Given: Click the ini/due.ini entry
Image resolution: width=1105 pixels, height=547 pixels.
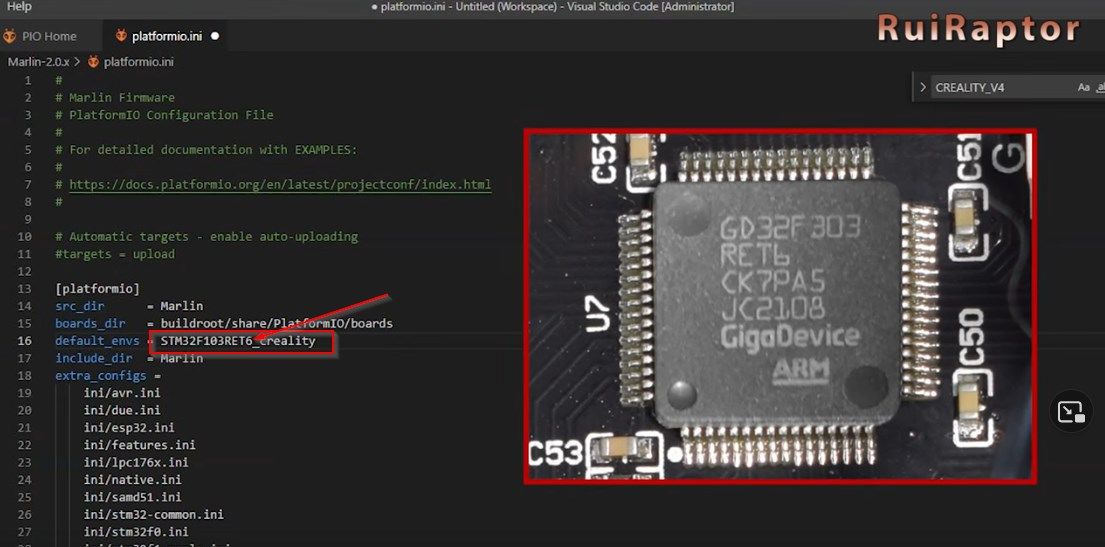Looking at the screenshot, I should pyautogui.click(x=122, y=410).
